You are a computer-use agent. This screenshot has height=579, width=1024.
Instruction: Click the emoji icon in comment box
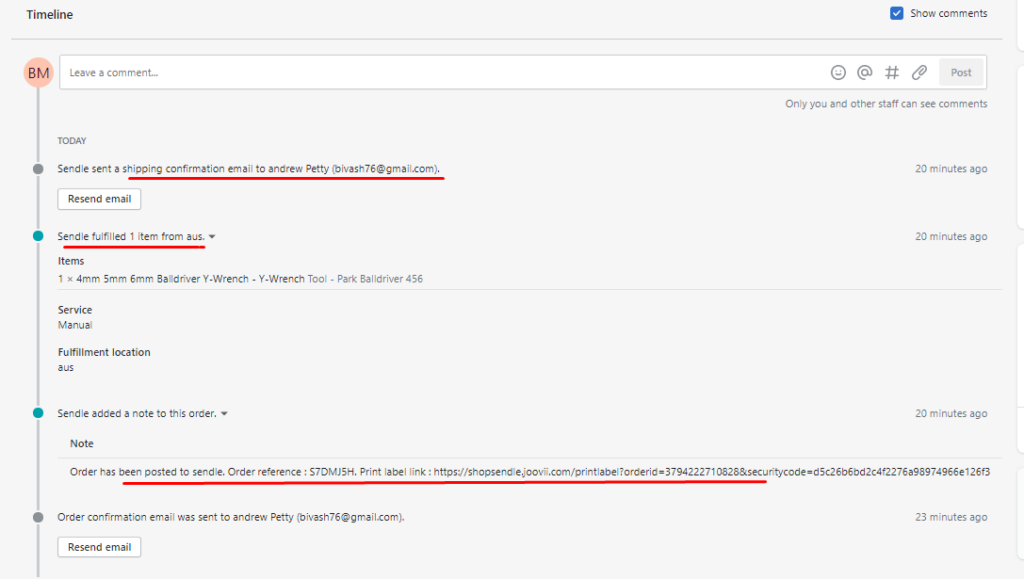(838, 72)
